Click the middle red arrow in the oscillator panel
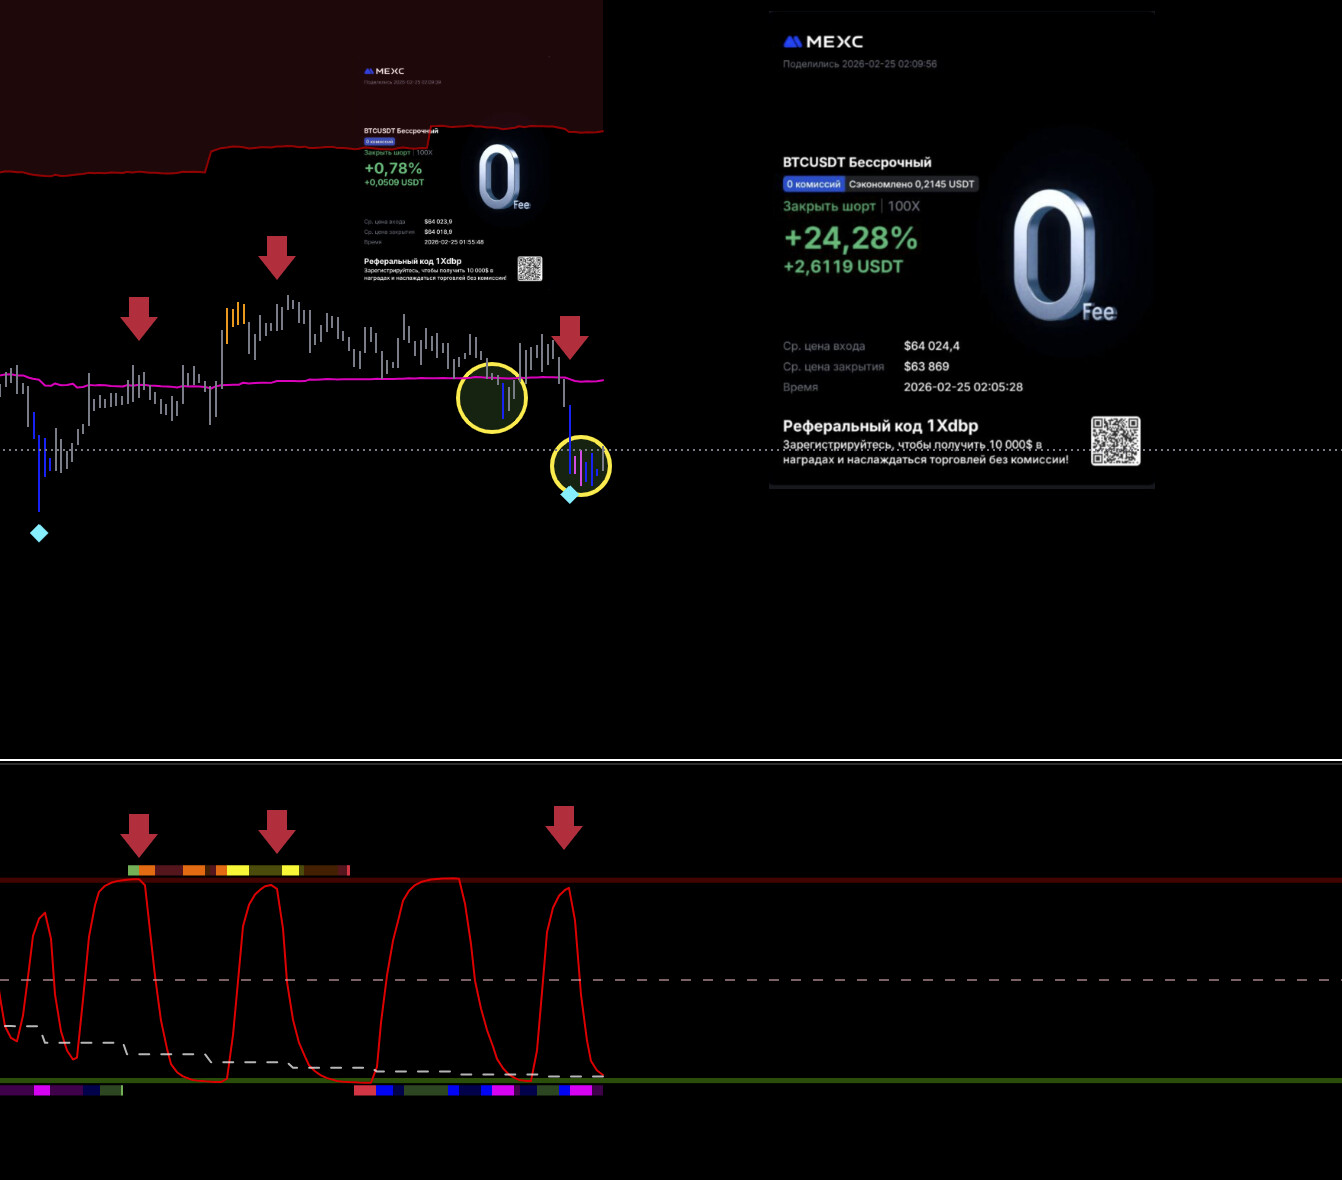 (277, 831)
